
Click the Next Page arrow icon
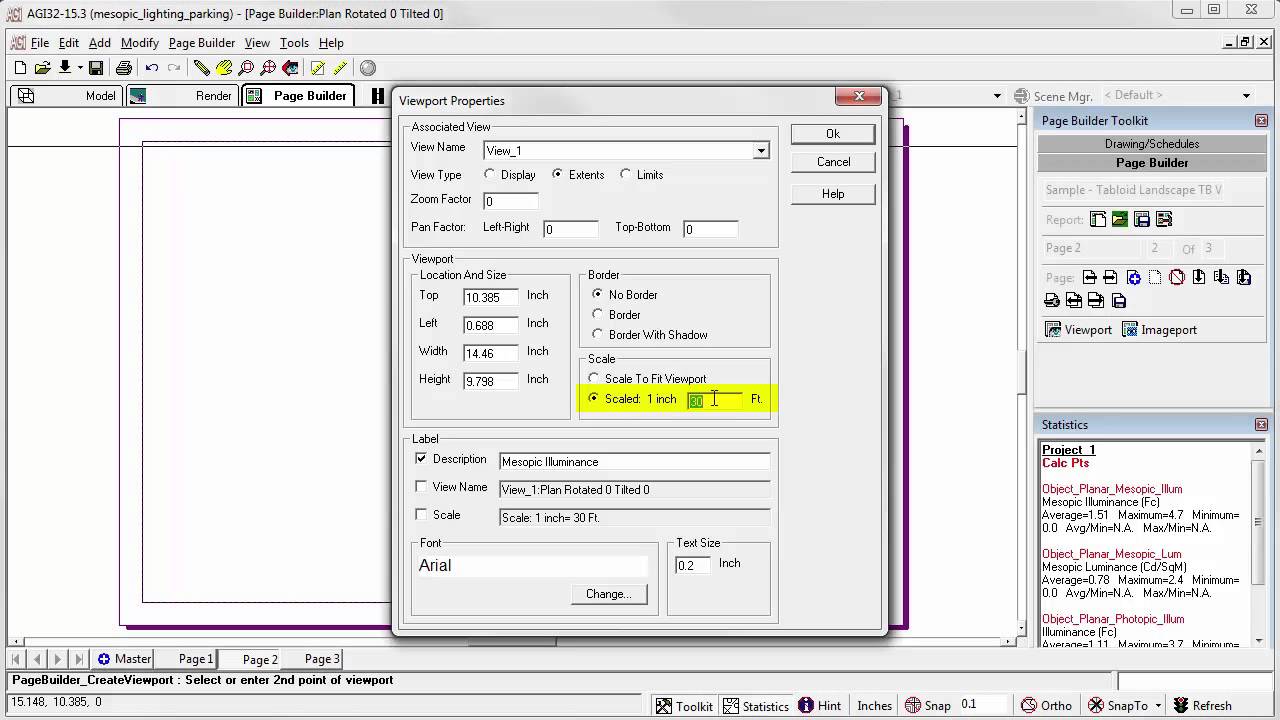(1111, 277)
